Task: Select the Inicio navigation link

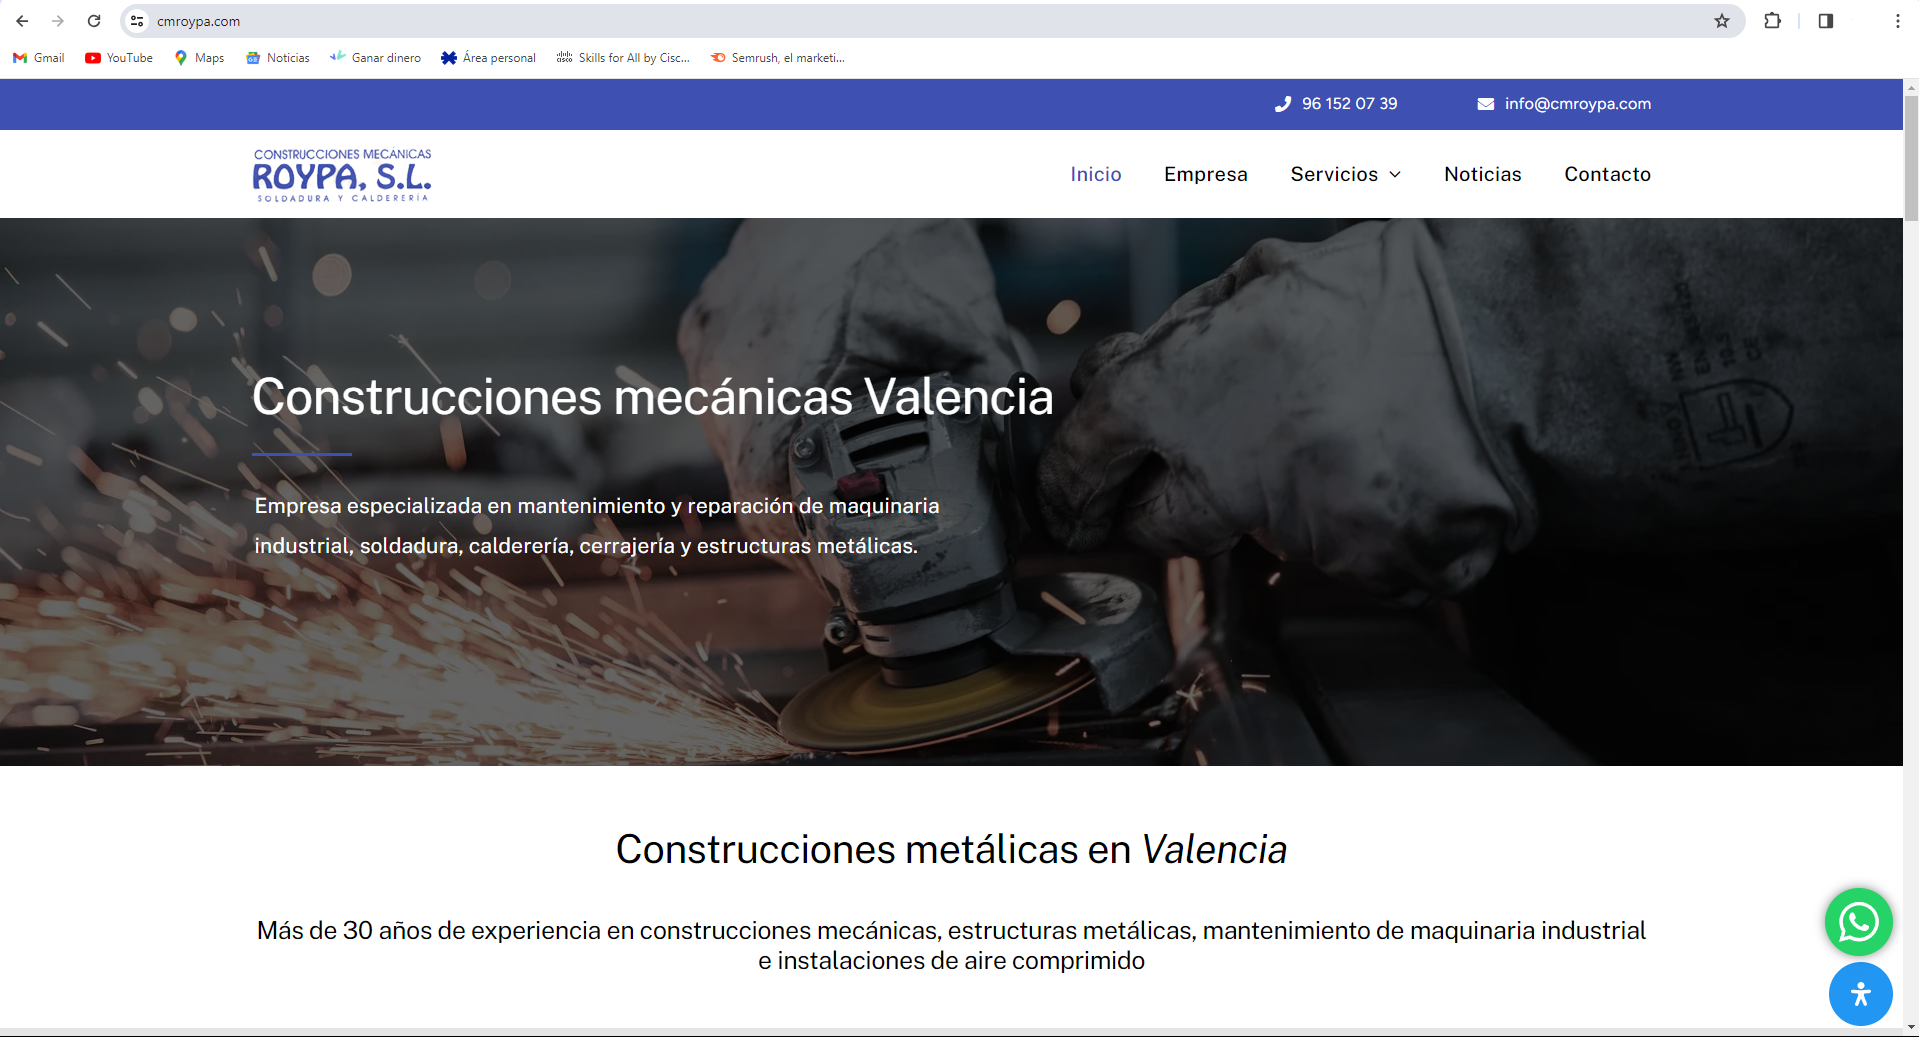Action: click(x=1096, y=174)
